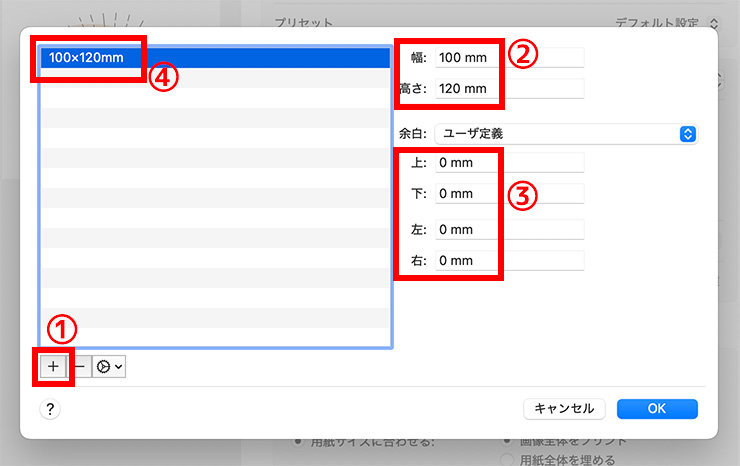Click the first empty row below 100×120mm

(x=214, y=78)
